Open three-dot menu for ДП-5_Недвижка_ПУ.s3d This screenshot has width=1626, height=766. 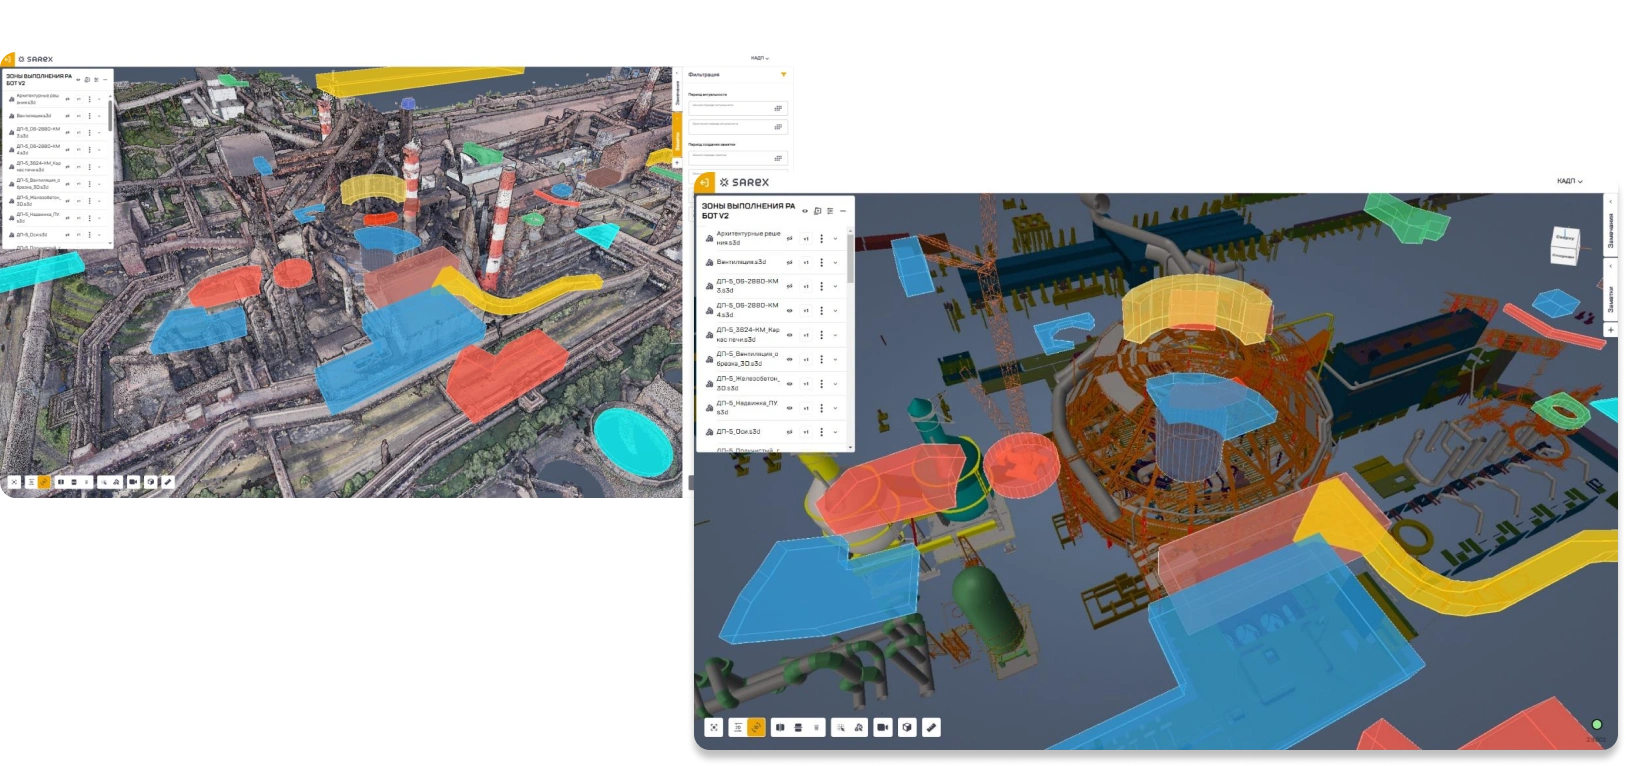[822, 407]
